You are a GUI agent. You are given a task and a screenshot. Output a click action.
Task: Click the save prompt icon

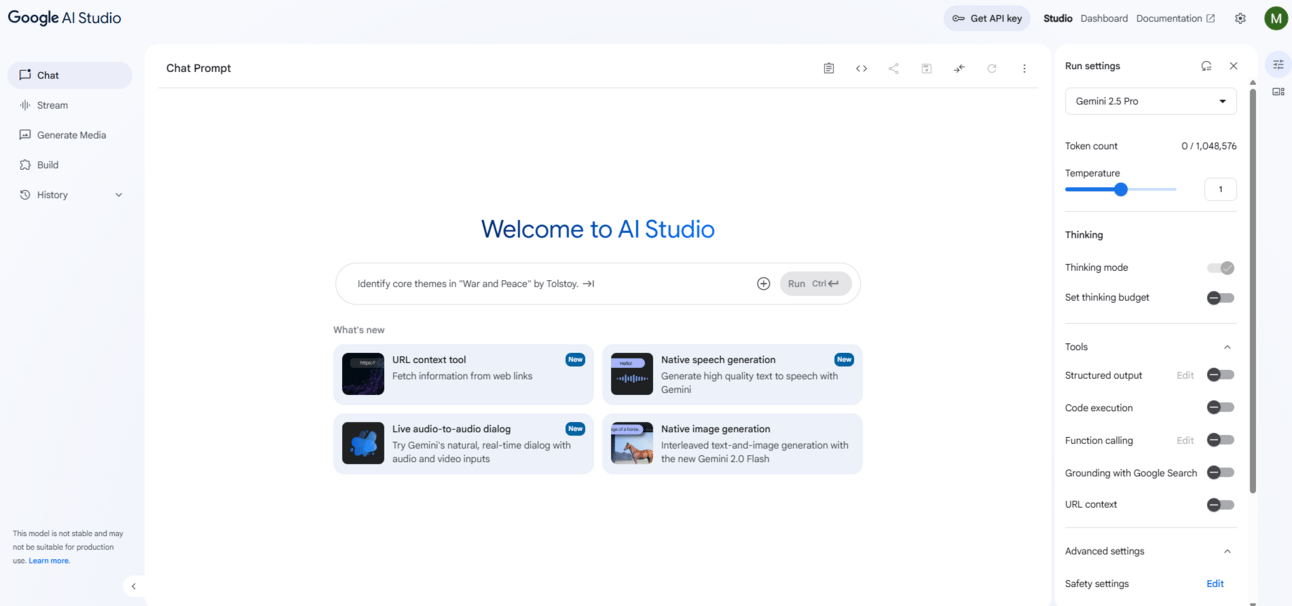click(927, 68)
